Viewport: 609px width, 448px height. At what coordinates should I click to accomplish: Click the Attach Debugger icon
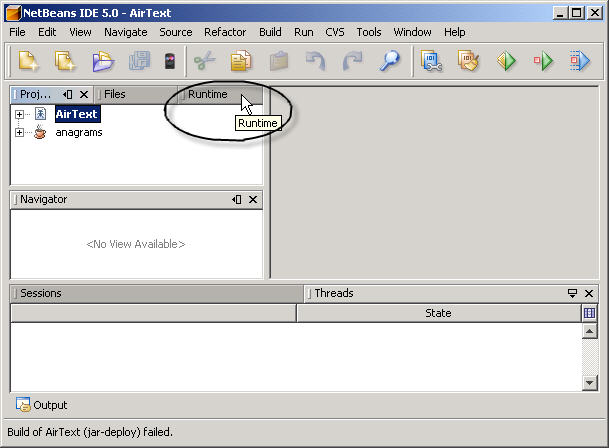tap(580, 61)
